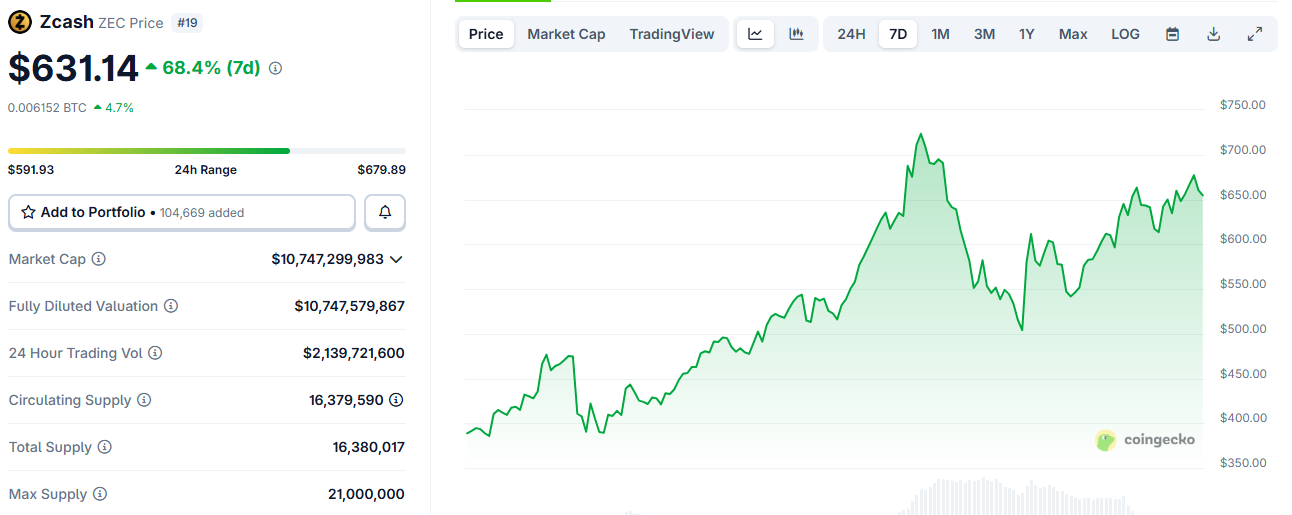This screenshot has height=515, width=1292.
Task: Show Fully Diluted Valuation info icon
Action: pyautogui.click(x=171, y=306)
